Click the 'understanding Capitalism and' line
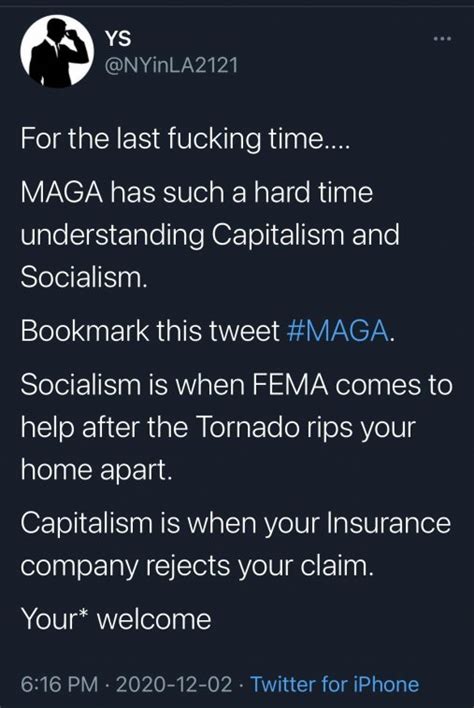 [210, 235]
